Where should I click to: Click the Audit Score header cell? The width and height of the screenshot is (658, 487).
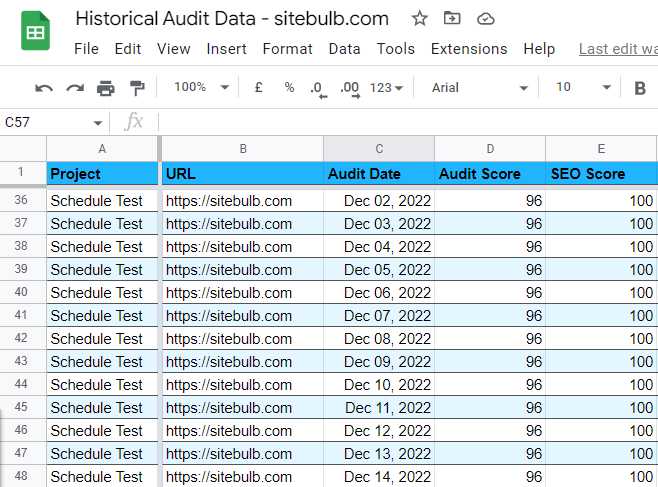tap(490, 174)
